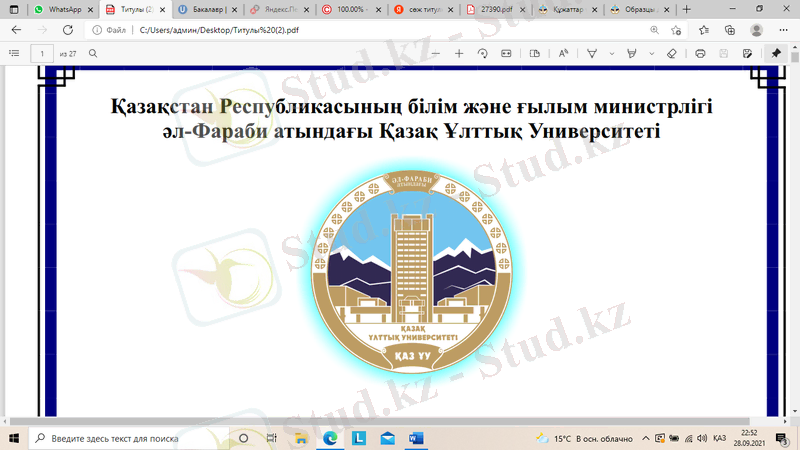Viewport: 800px width, 450px height.
Task: Click the browser refresh button
Action: point(67,30)
